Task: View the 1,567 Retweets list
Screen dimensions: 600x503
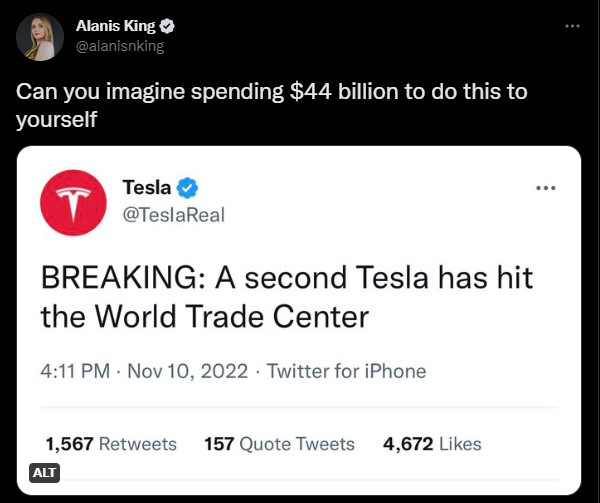Action: click(111, 444)
